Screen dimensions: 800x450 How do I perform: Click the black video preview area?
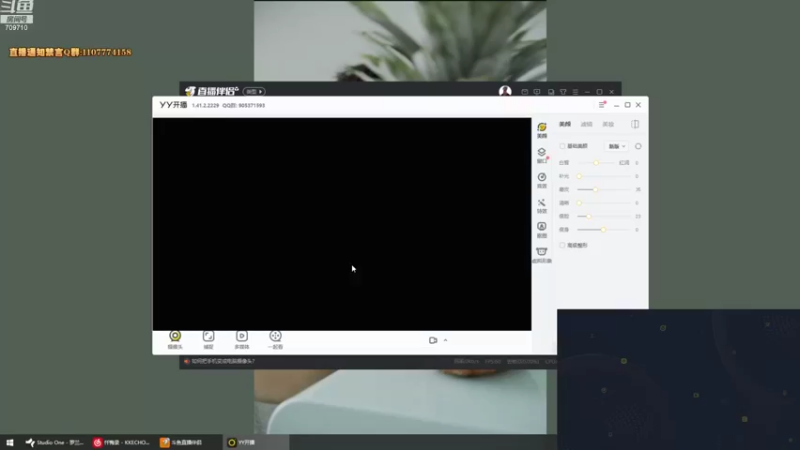[342, 224]
